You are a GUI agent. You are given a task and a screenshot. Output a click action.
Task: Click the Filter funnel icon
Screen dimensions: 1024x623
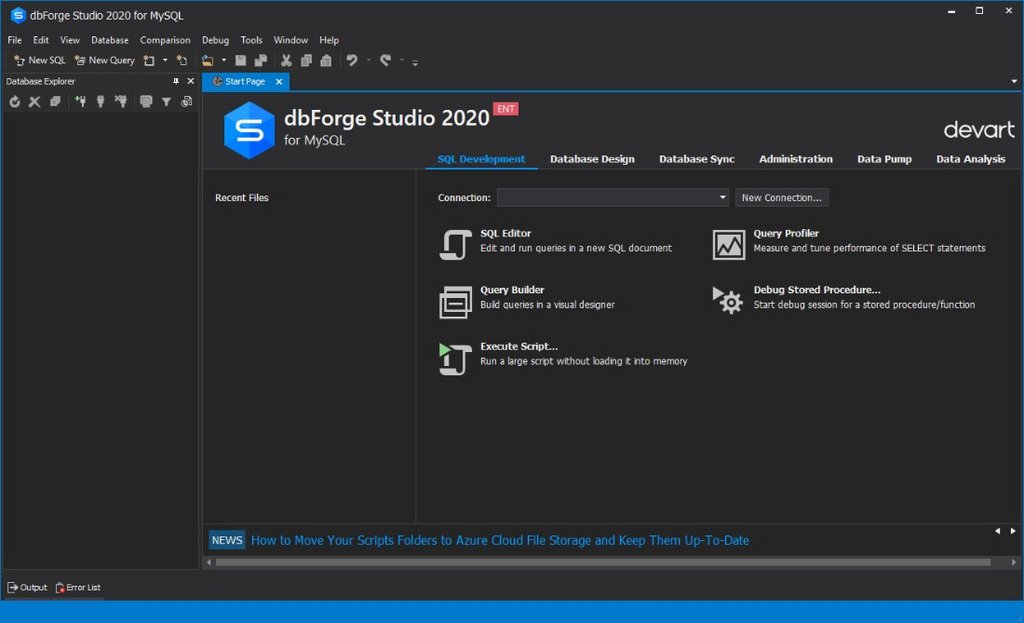(x=167, y=101)
